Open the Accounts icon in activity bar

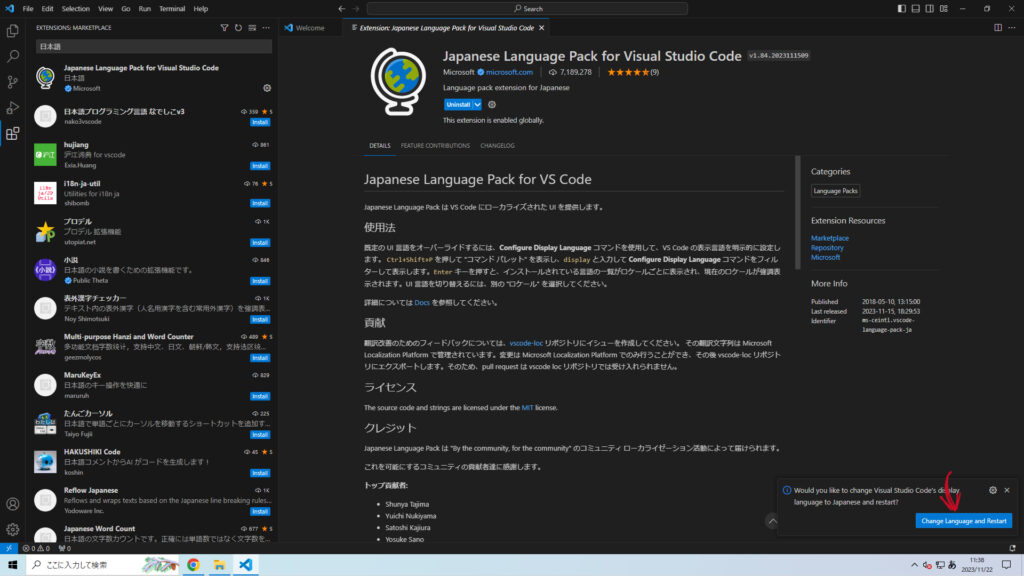point(12,504)
